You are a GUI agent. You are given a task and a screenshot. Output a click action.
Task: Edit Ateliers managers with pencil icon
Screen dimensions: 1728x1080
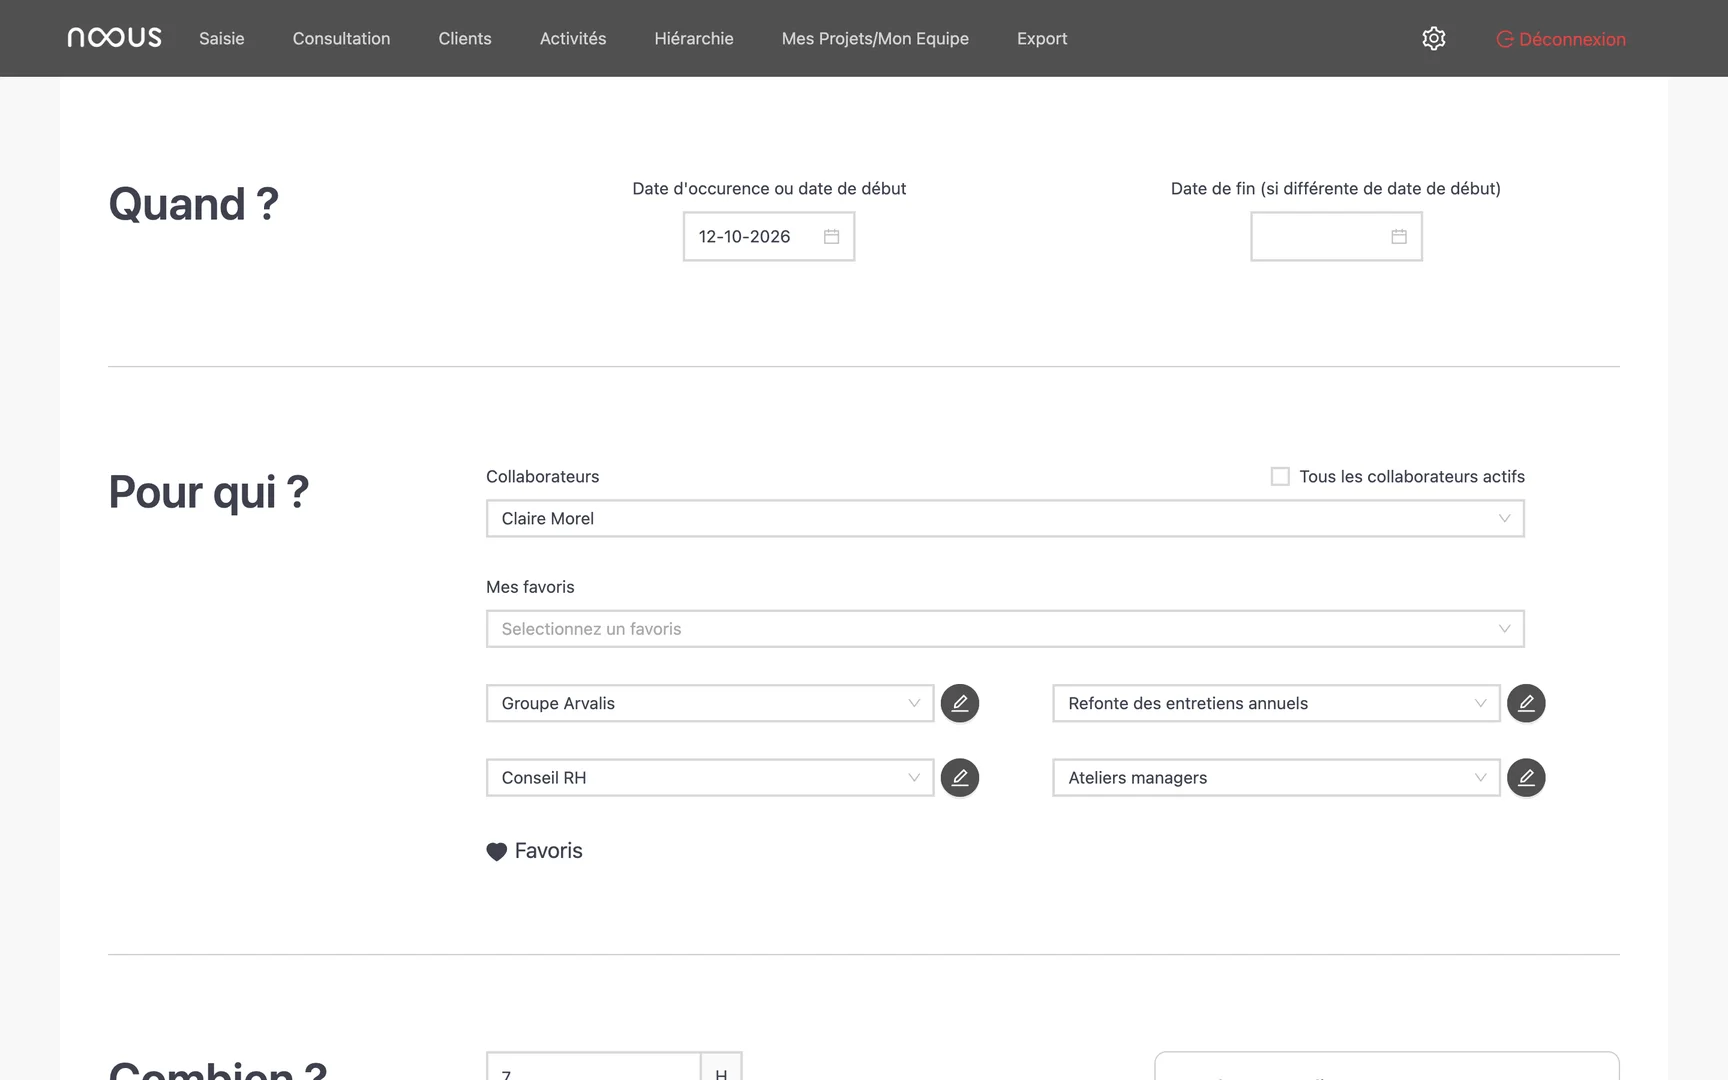click(x=1526, y=778)
